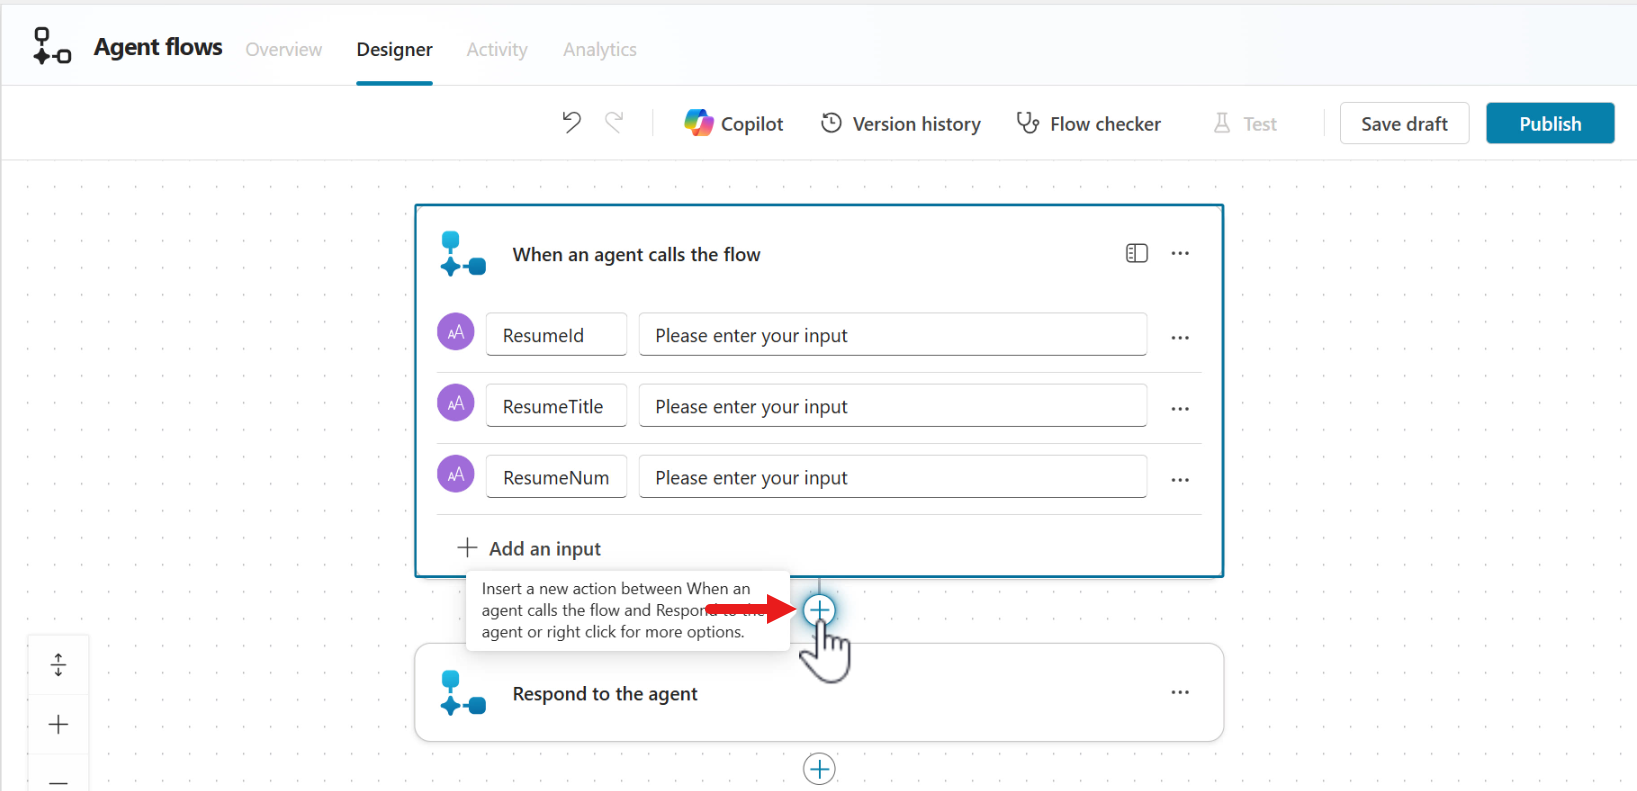Open more options for ResumeNum input
The height and width of the screenshot is (791, 1637).
[1180, 480]
